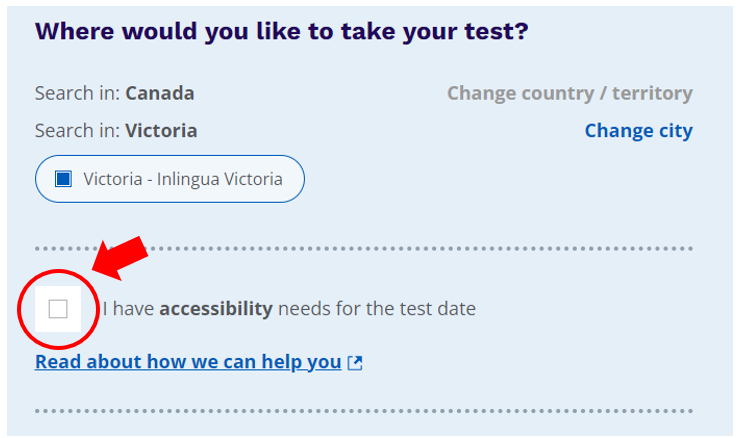Click the bold Canada country name

(160, 93)
